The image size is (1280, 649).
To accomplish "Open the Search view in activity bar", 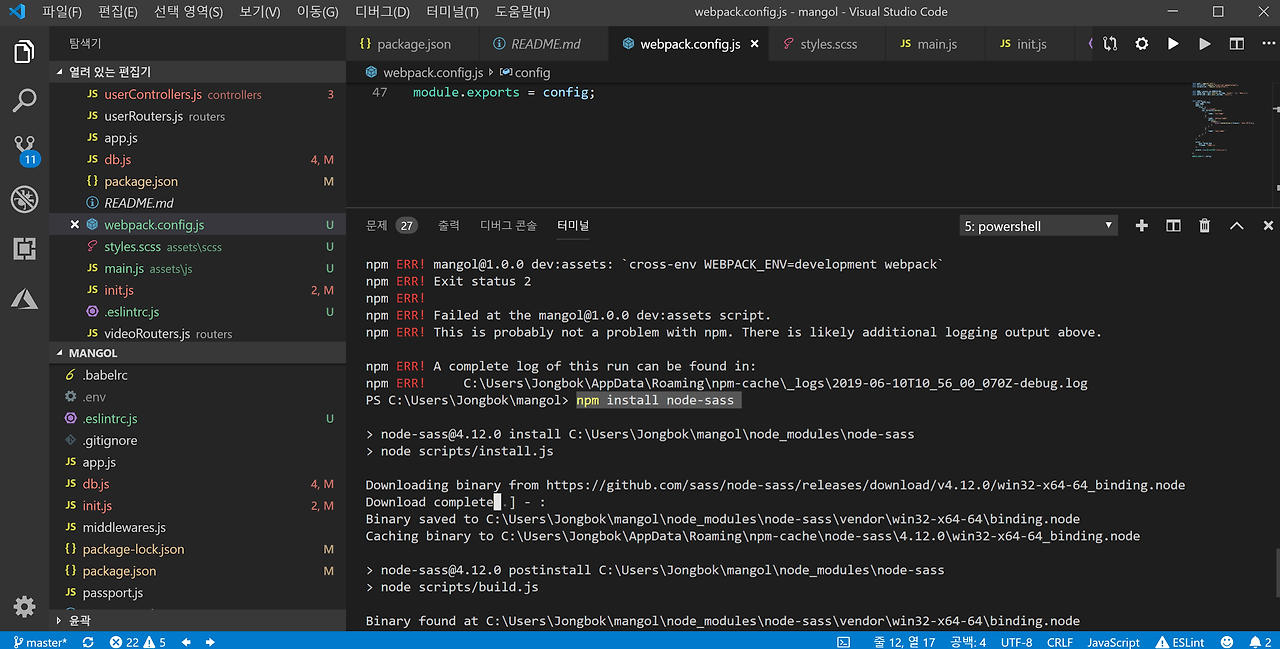I will point(24,100).
